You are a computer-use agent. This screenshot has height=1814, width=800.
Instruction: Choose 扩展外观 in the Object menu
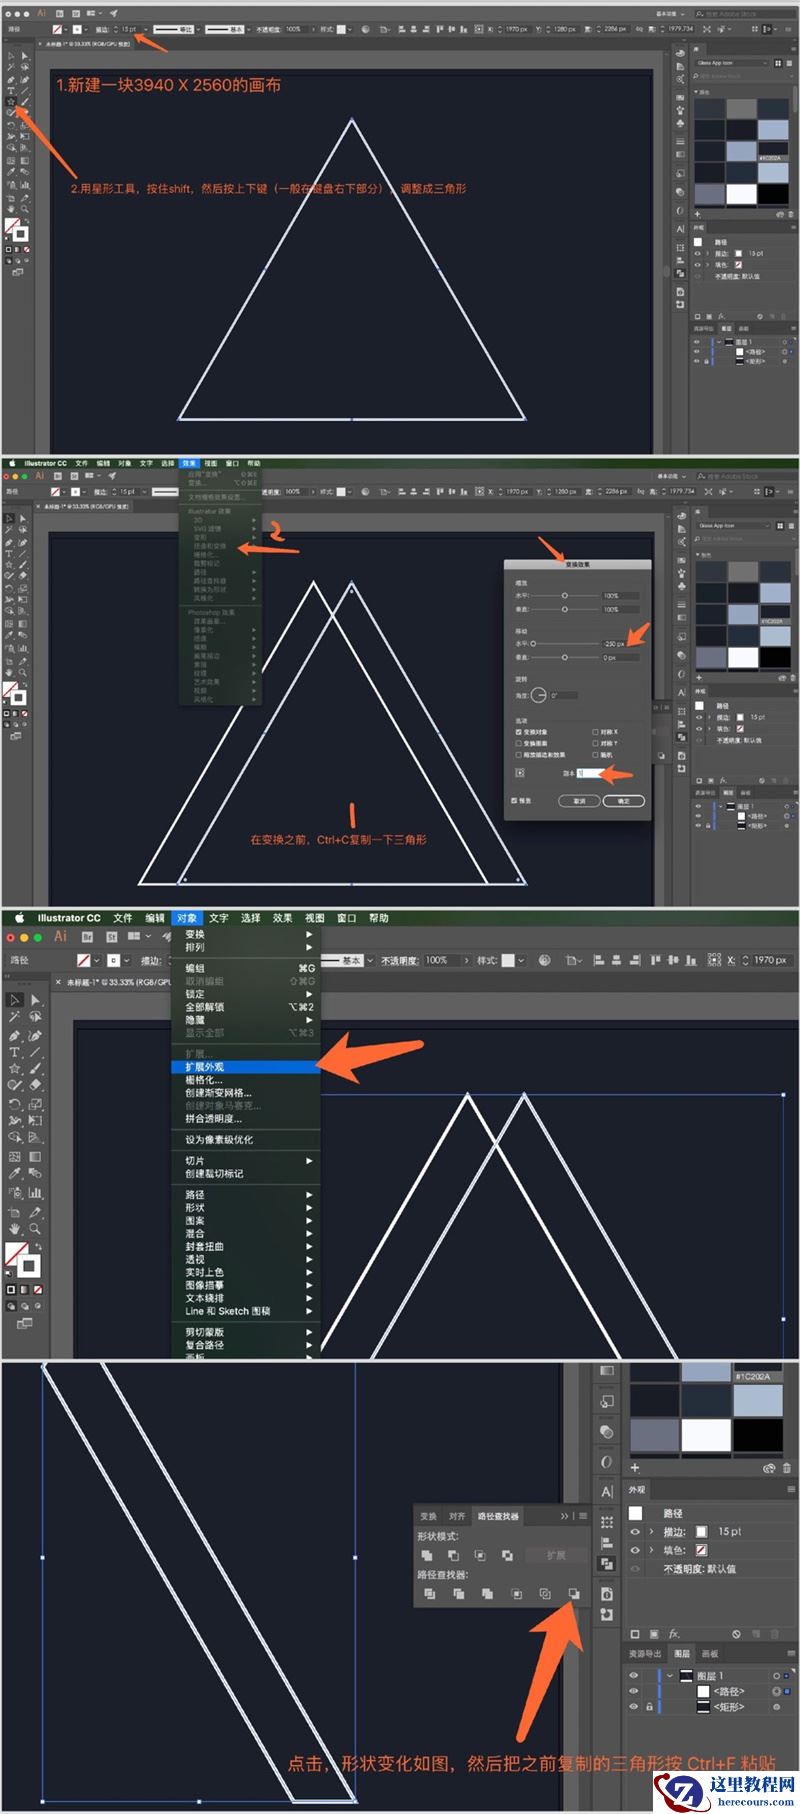tap(247, 1067)
